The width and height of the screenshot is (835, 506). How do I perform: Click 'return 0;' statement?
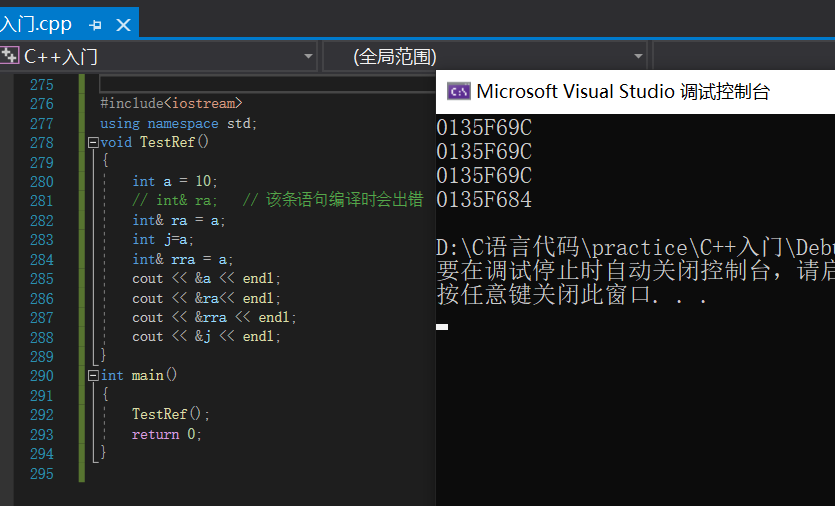pyautogui.click(x=167, y=435)
